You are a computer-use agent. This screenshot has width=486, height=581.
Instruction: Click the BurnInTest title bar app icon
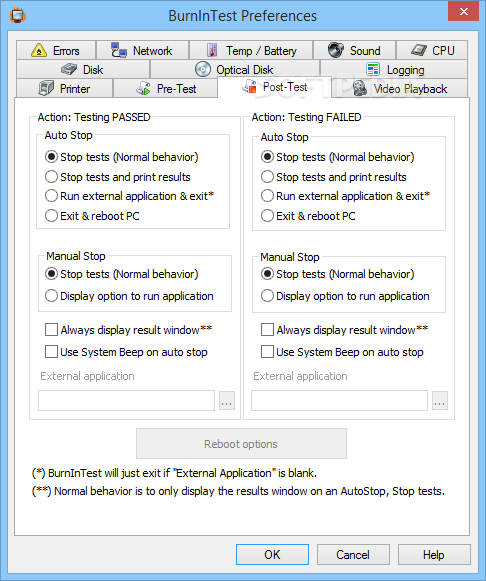[18, 16]
